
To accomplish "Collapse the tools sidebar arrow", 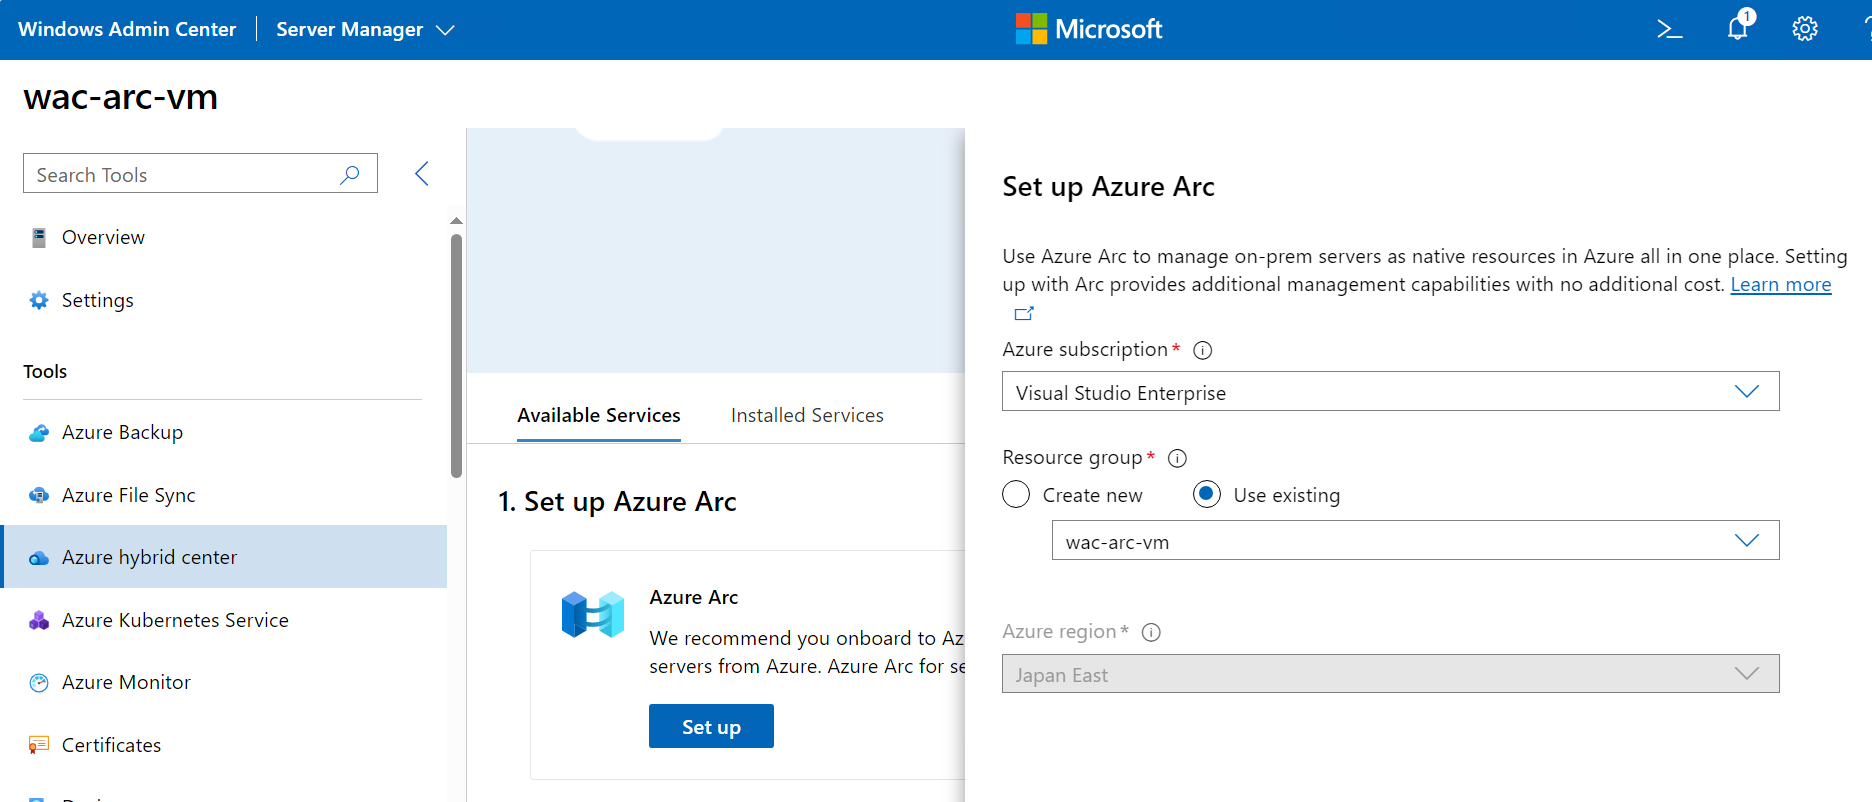I will click(x=422, y=174).
